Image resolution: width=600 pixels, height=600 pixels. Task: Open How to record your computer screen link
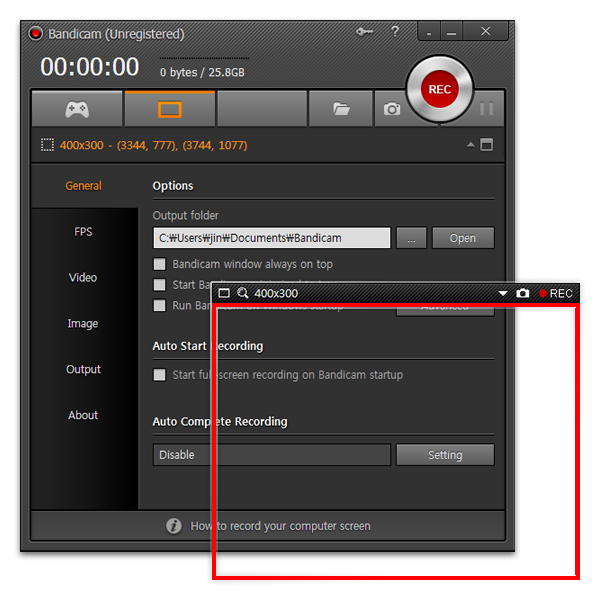tap(280, 526)
